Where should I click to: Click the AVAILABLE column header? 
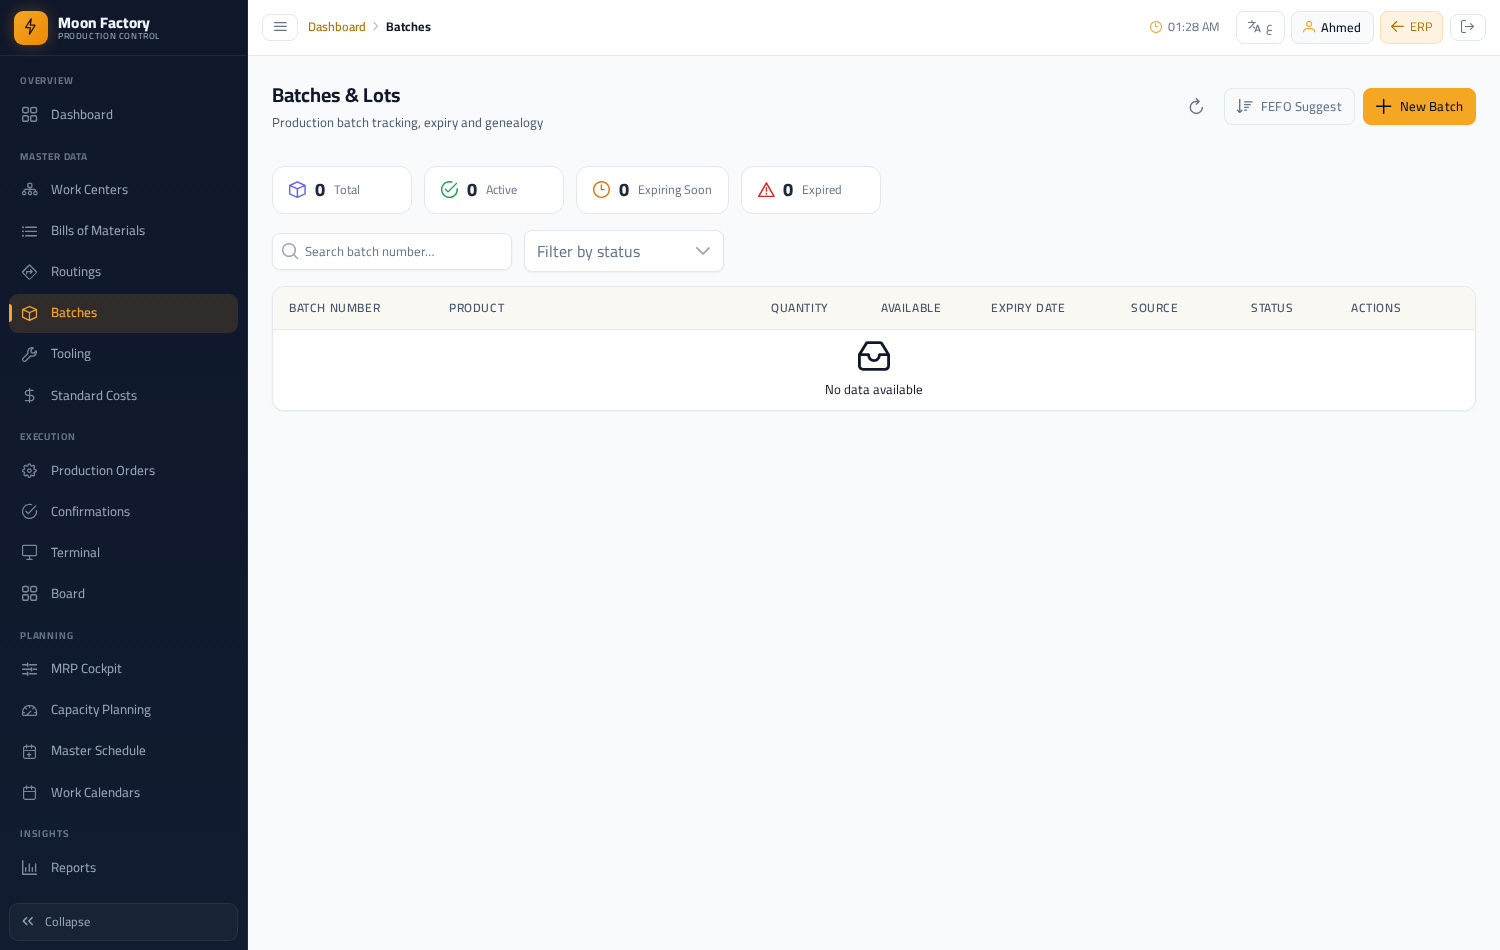click(910, 308)
